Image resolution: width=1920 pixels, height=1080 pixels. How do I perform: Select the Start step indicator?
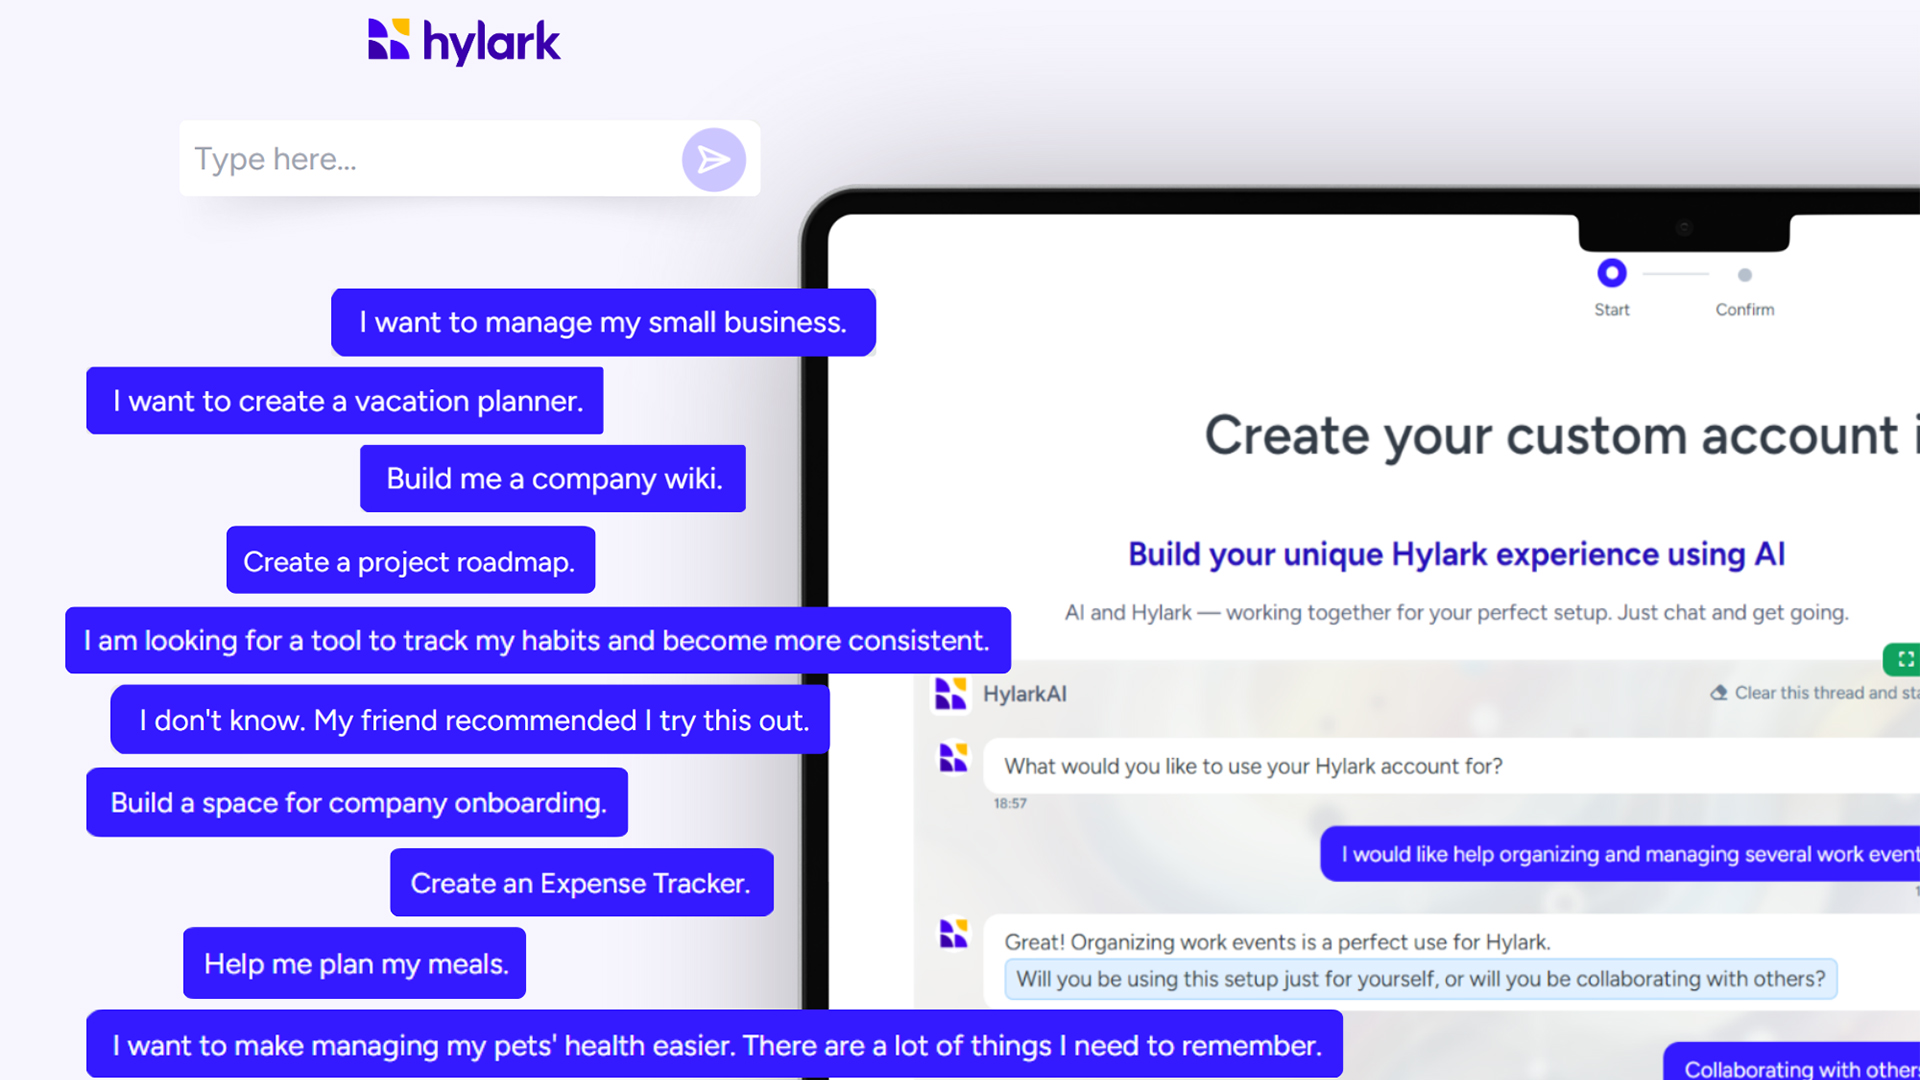1611,271
